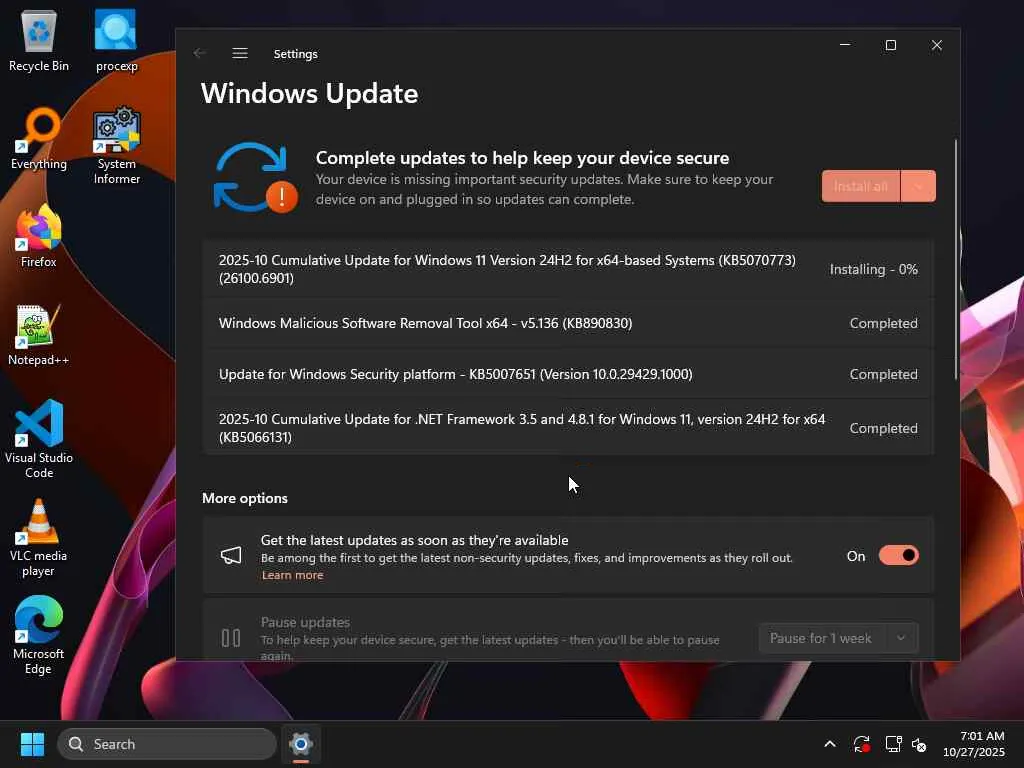Image resolution: width=1024 pixels, height=768 pixels.
Task: Click the Windows Update tray icon
Action: coord(861,744)
